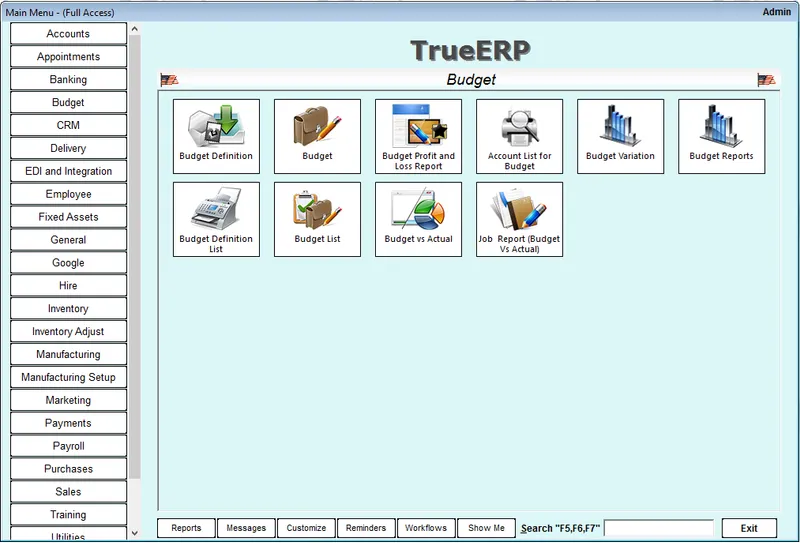Image resolution: width=800 pixels, height=543 pixels.
Task: Go to the Payments module
Action: [68, 423]
